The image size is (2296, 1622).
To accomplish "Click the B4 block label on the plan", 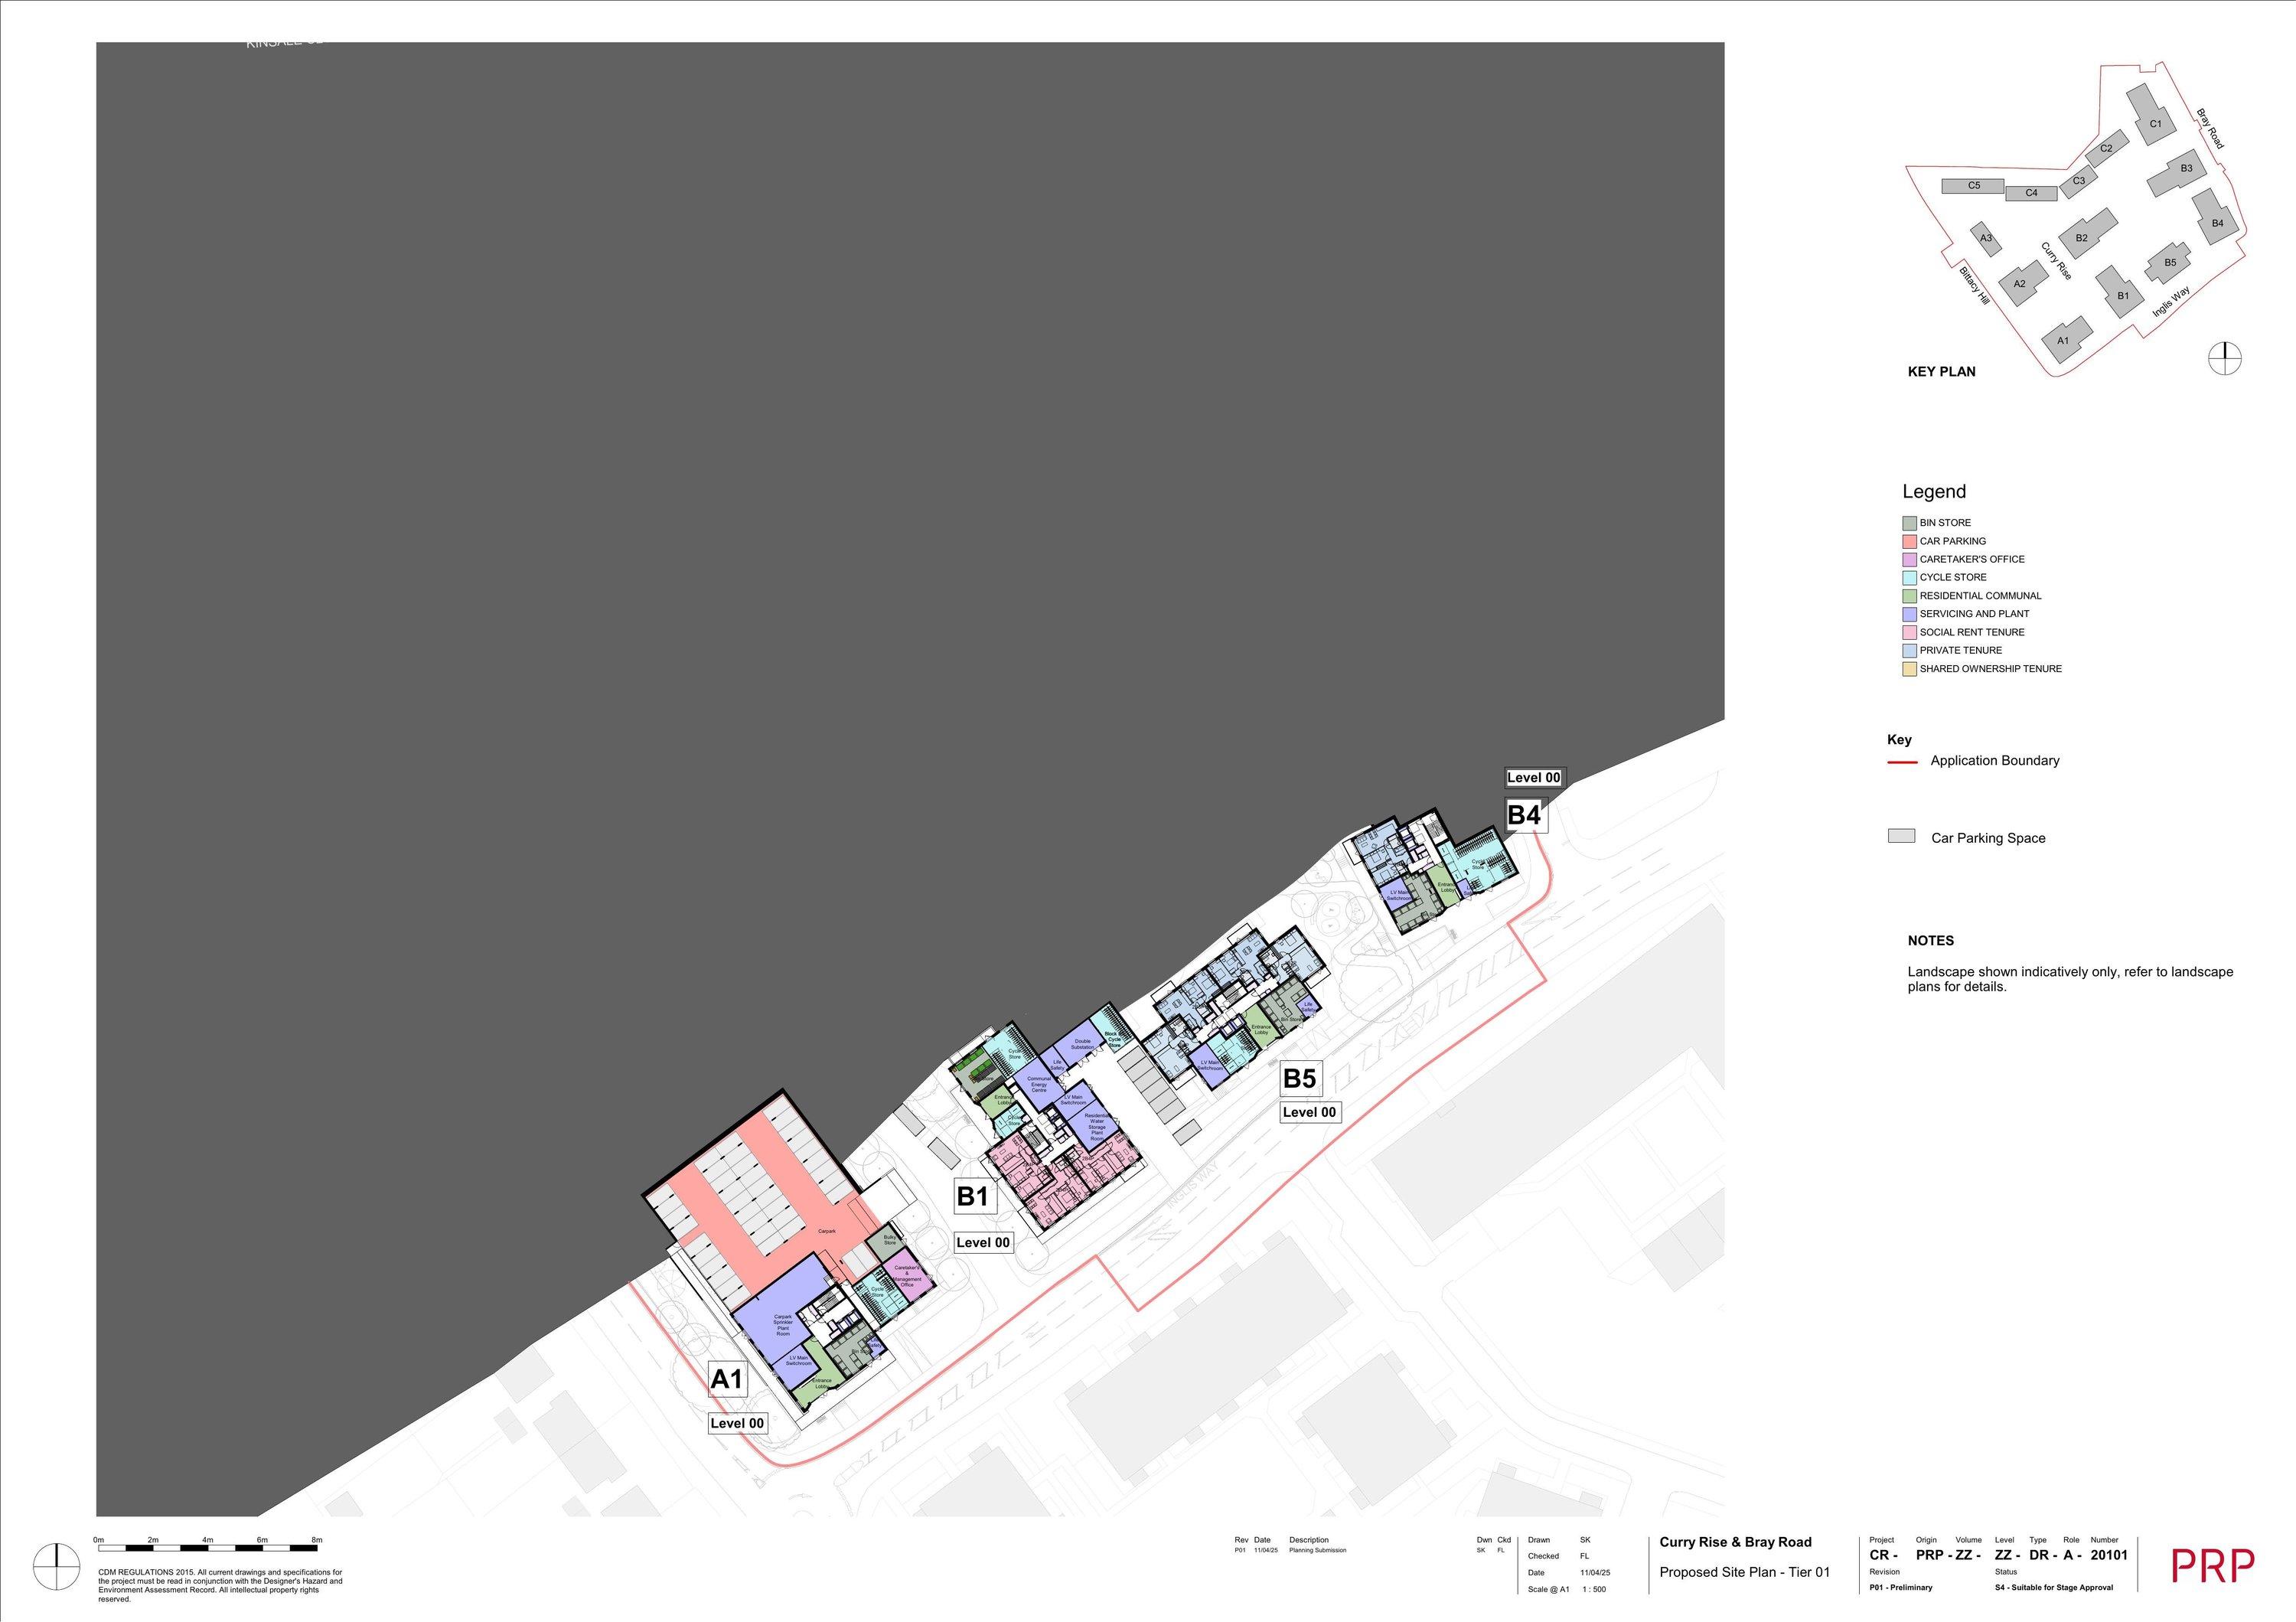I will click(1524, 815).
